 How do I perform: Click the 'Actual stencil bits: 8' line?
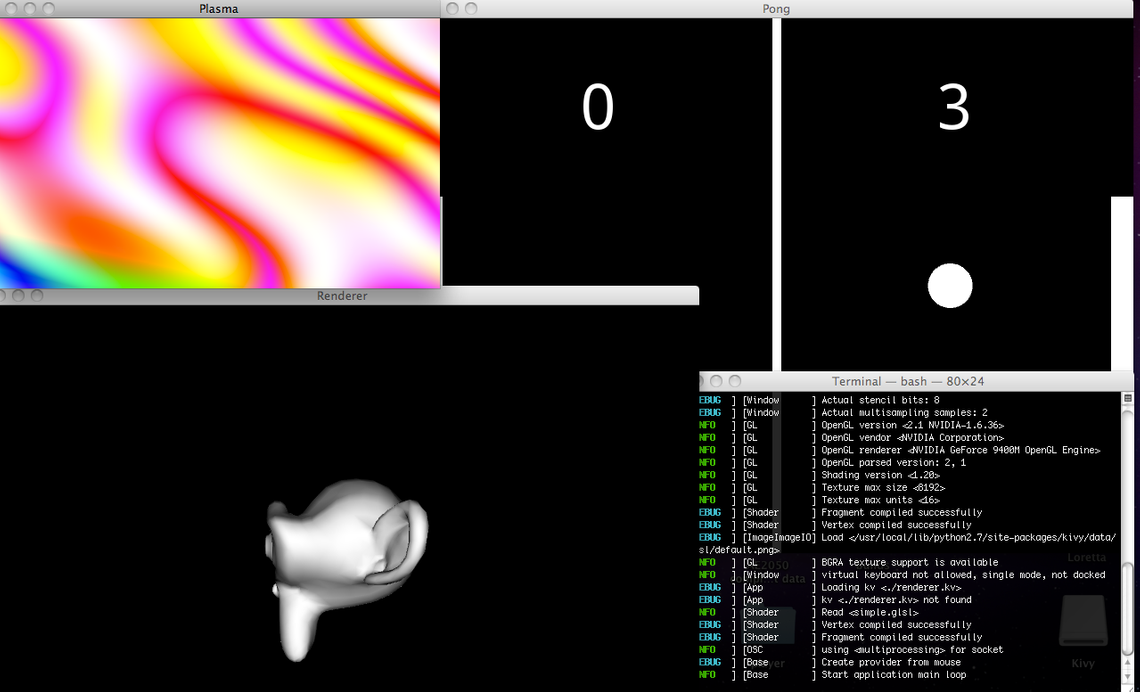click(880, 400)
